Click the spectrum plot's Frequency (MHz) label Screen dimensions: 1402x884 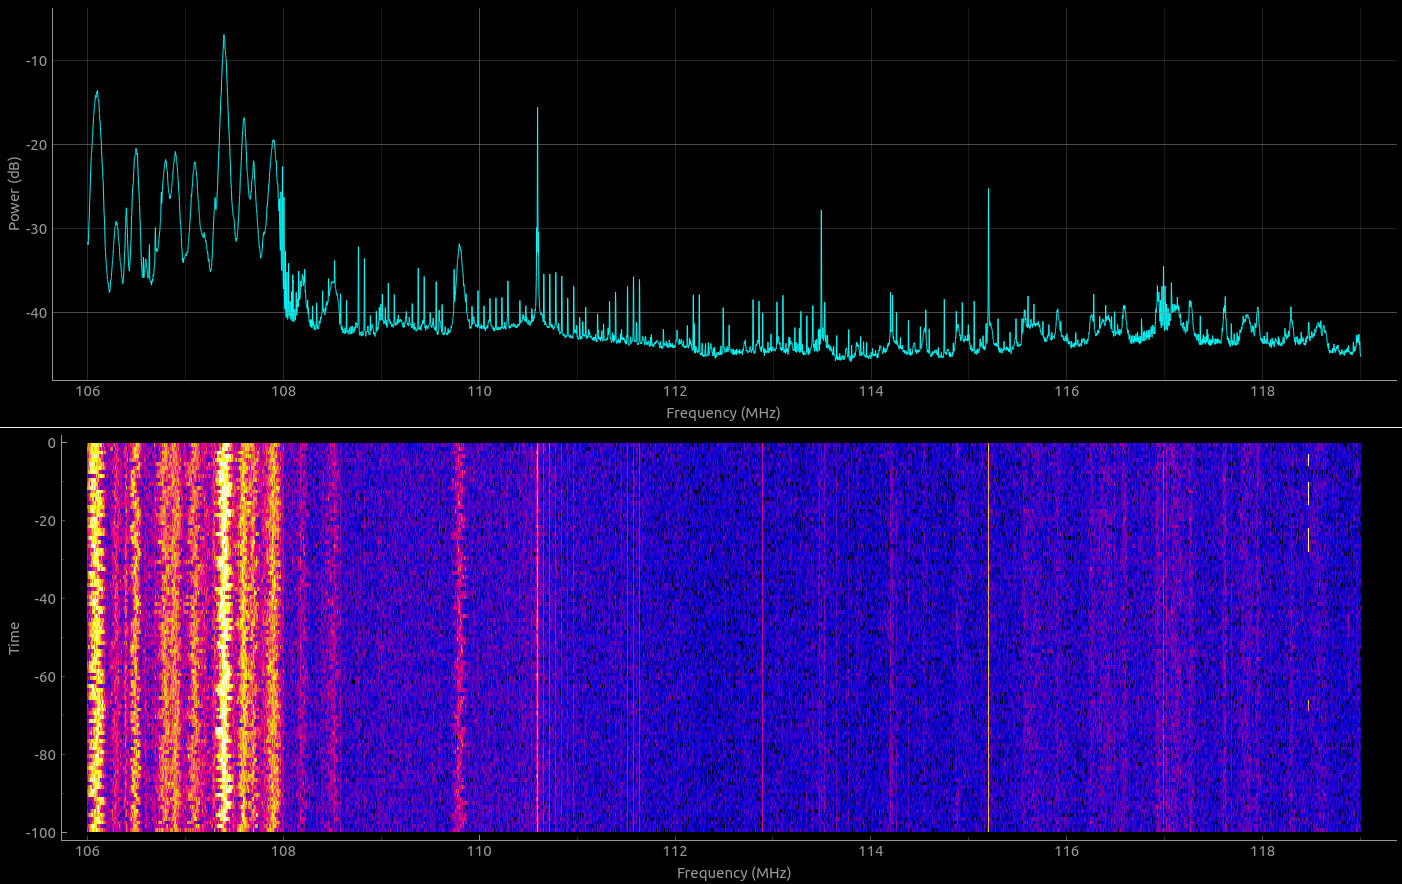coord(723,413)
